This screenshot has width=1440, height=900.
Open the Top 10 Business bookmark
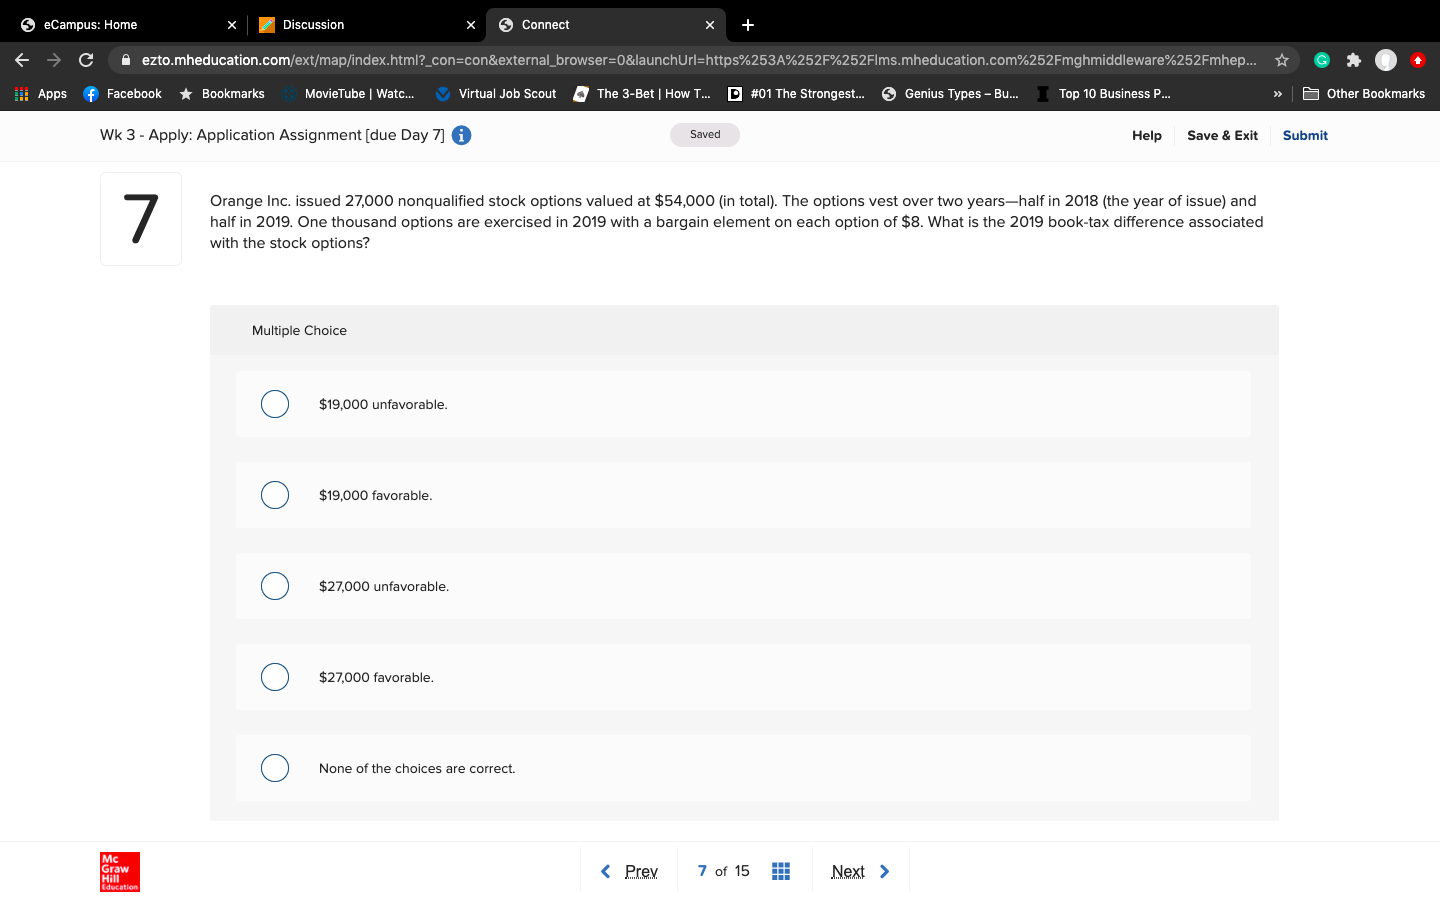tap(1103, 94)
